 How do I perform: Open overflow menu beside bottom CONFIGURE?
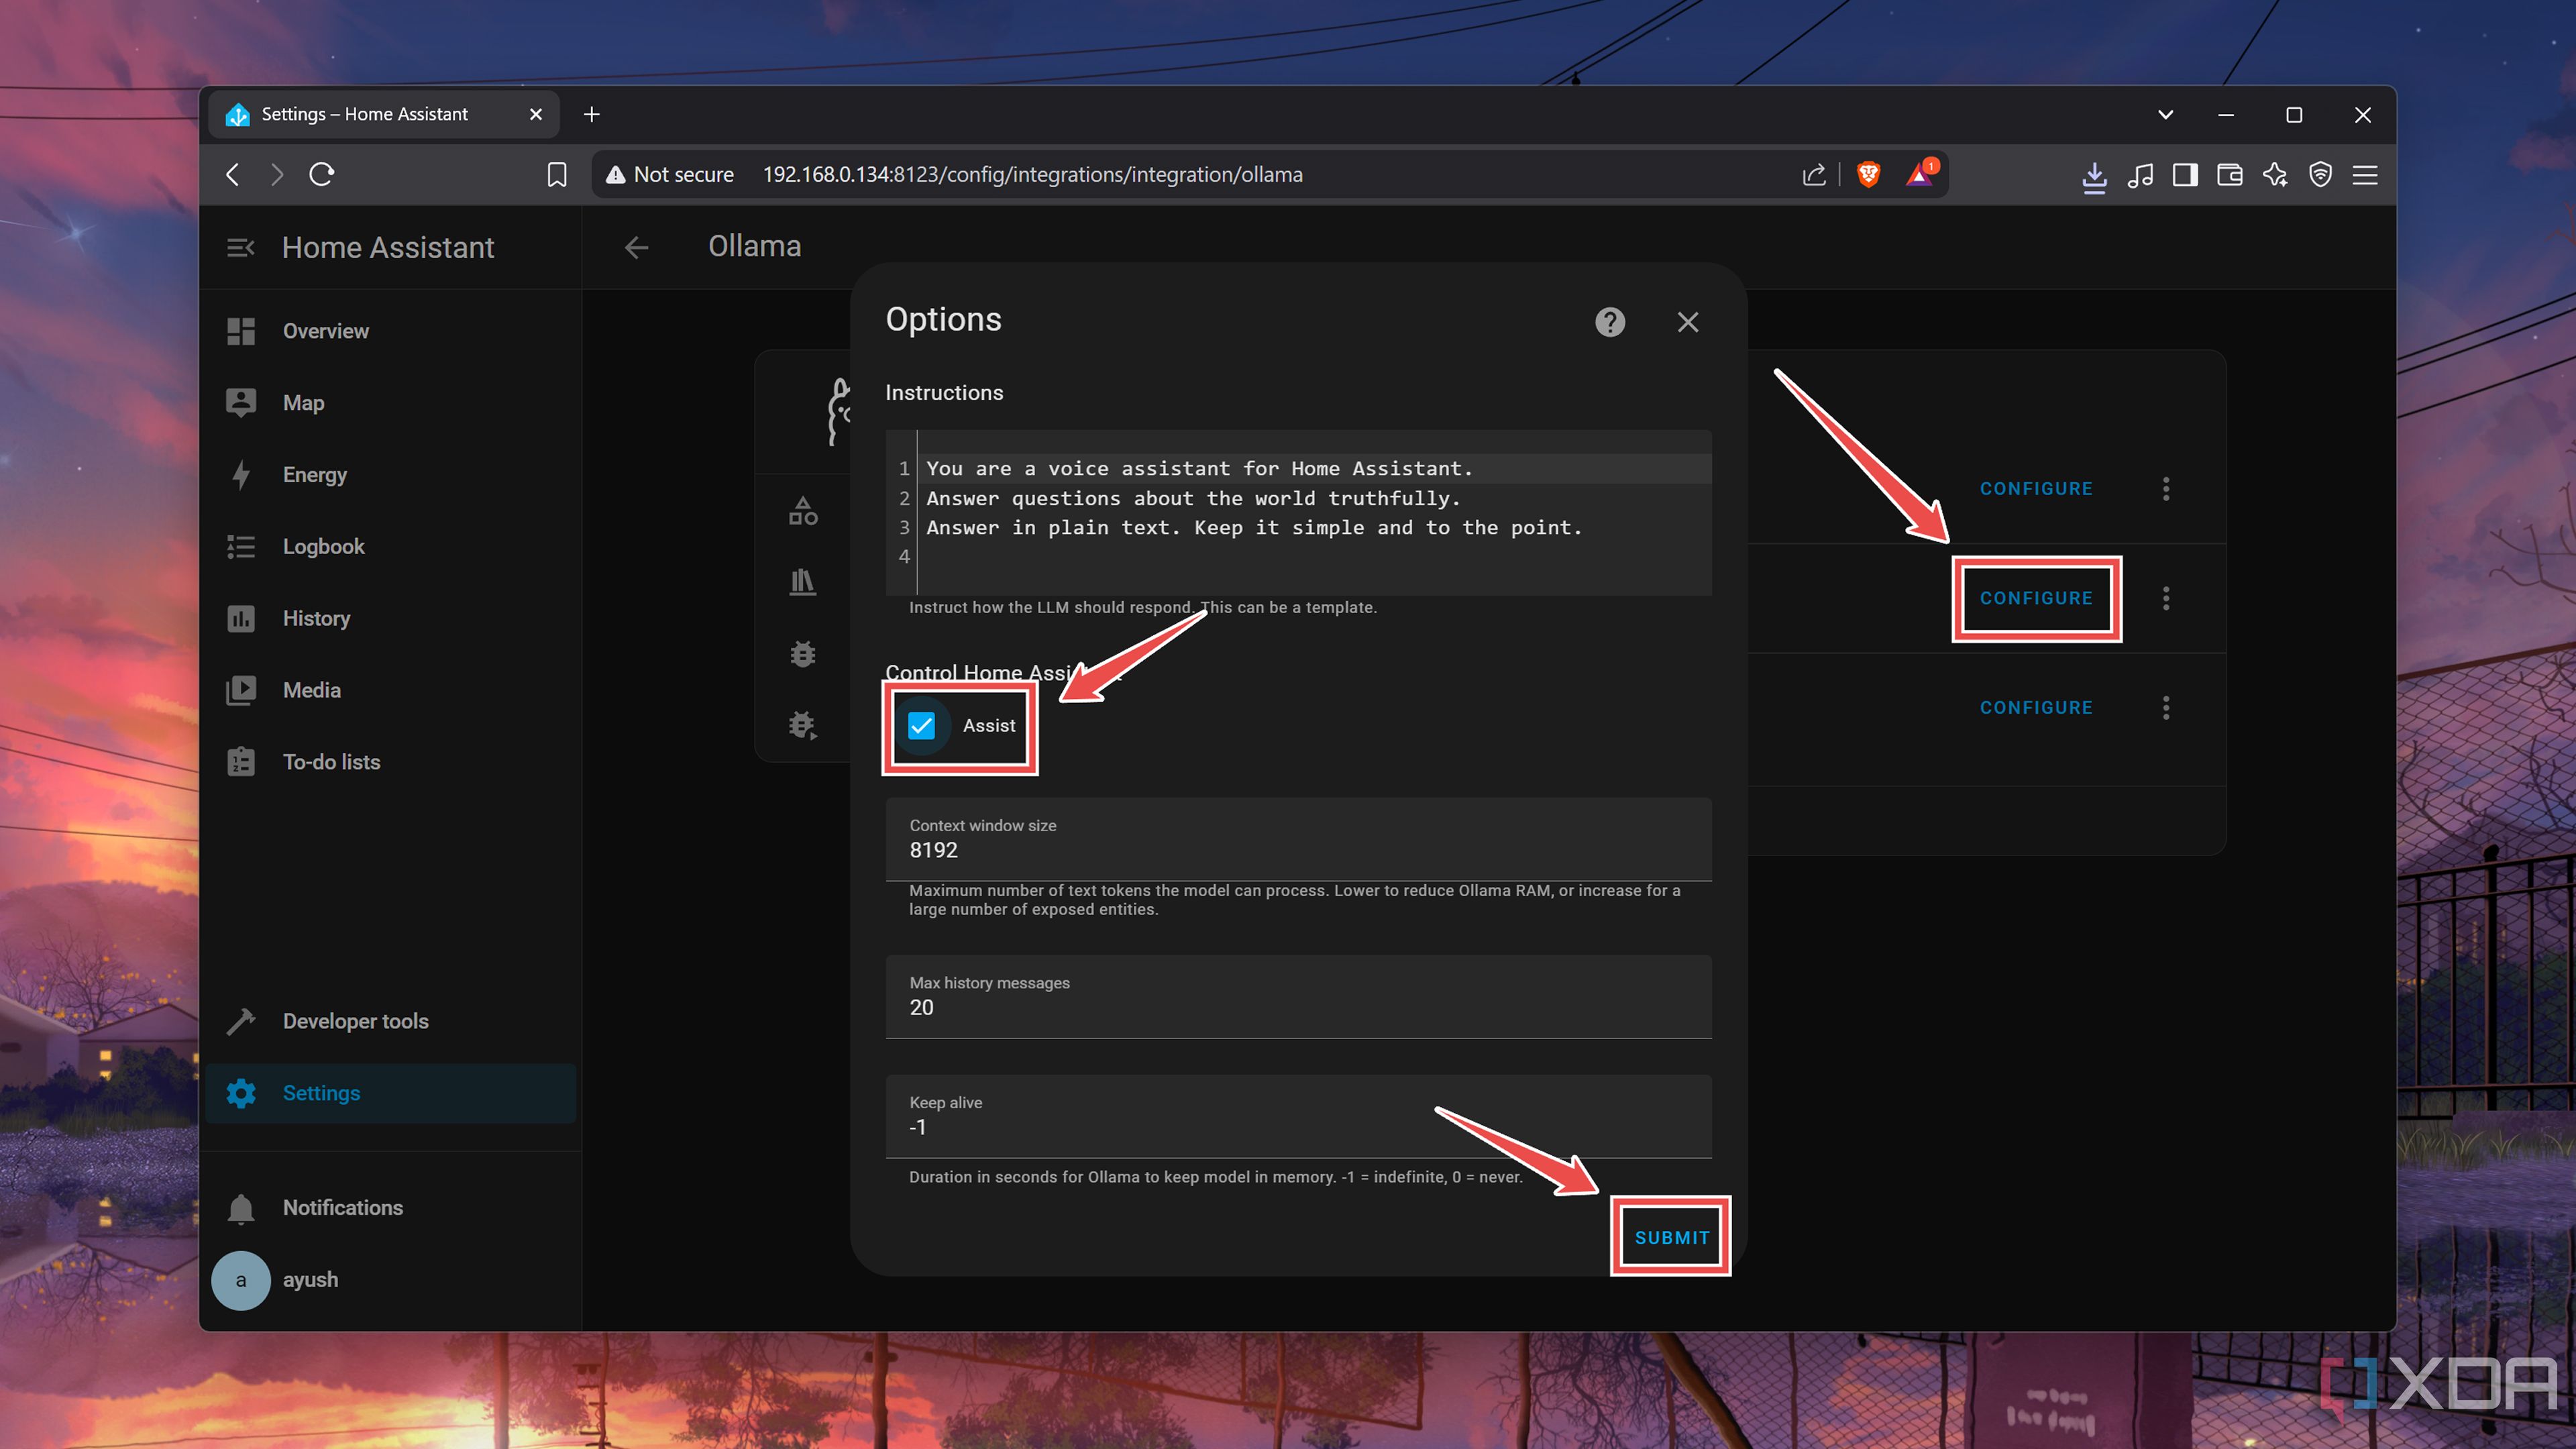coord(2166,708)
